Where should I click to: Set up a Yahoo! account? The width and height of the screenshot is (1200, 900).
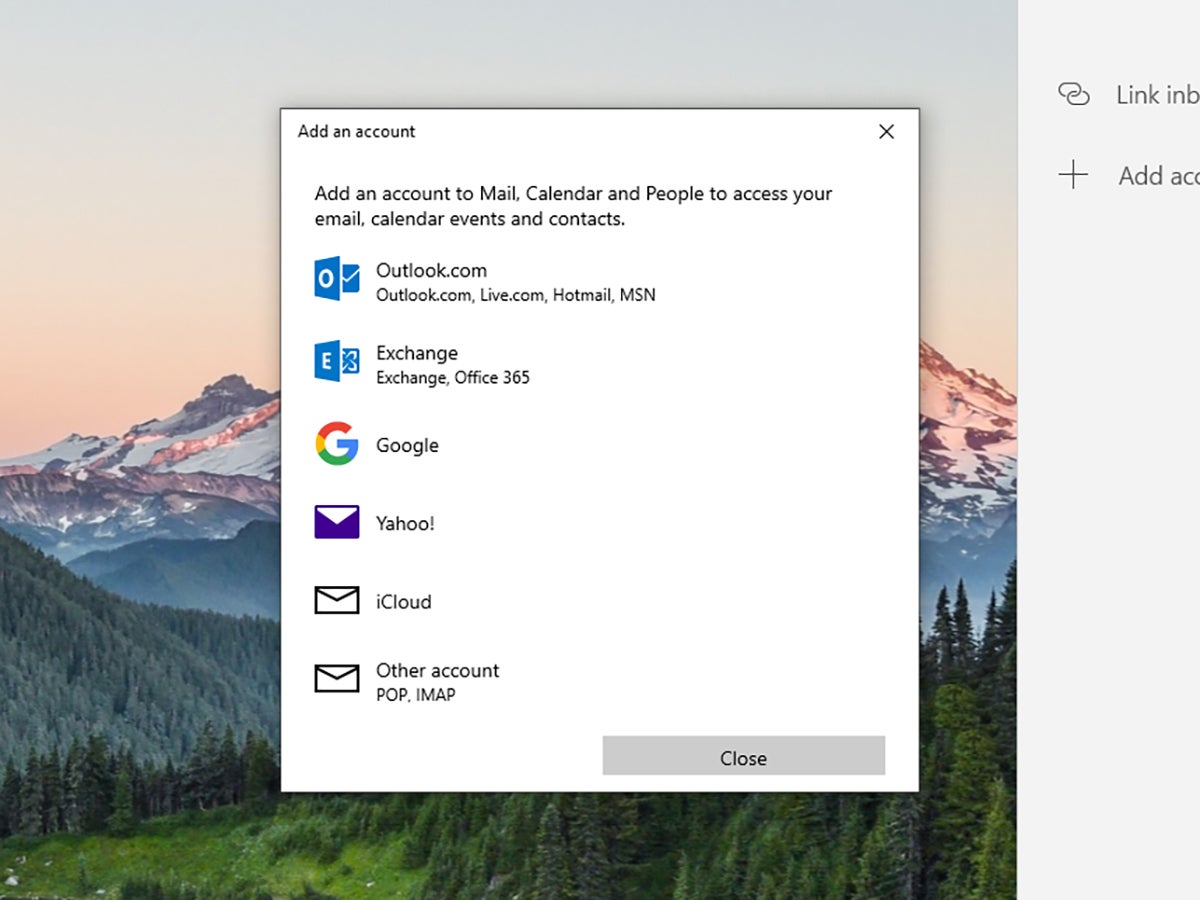404,522
